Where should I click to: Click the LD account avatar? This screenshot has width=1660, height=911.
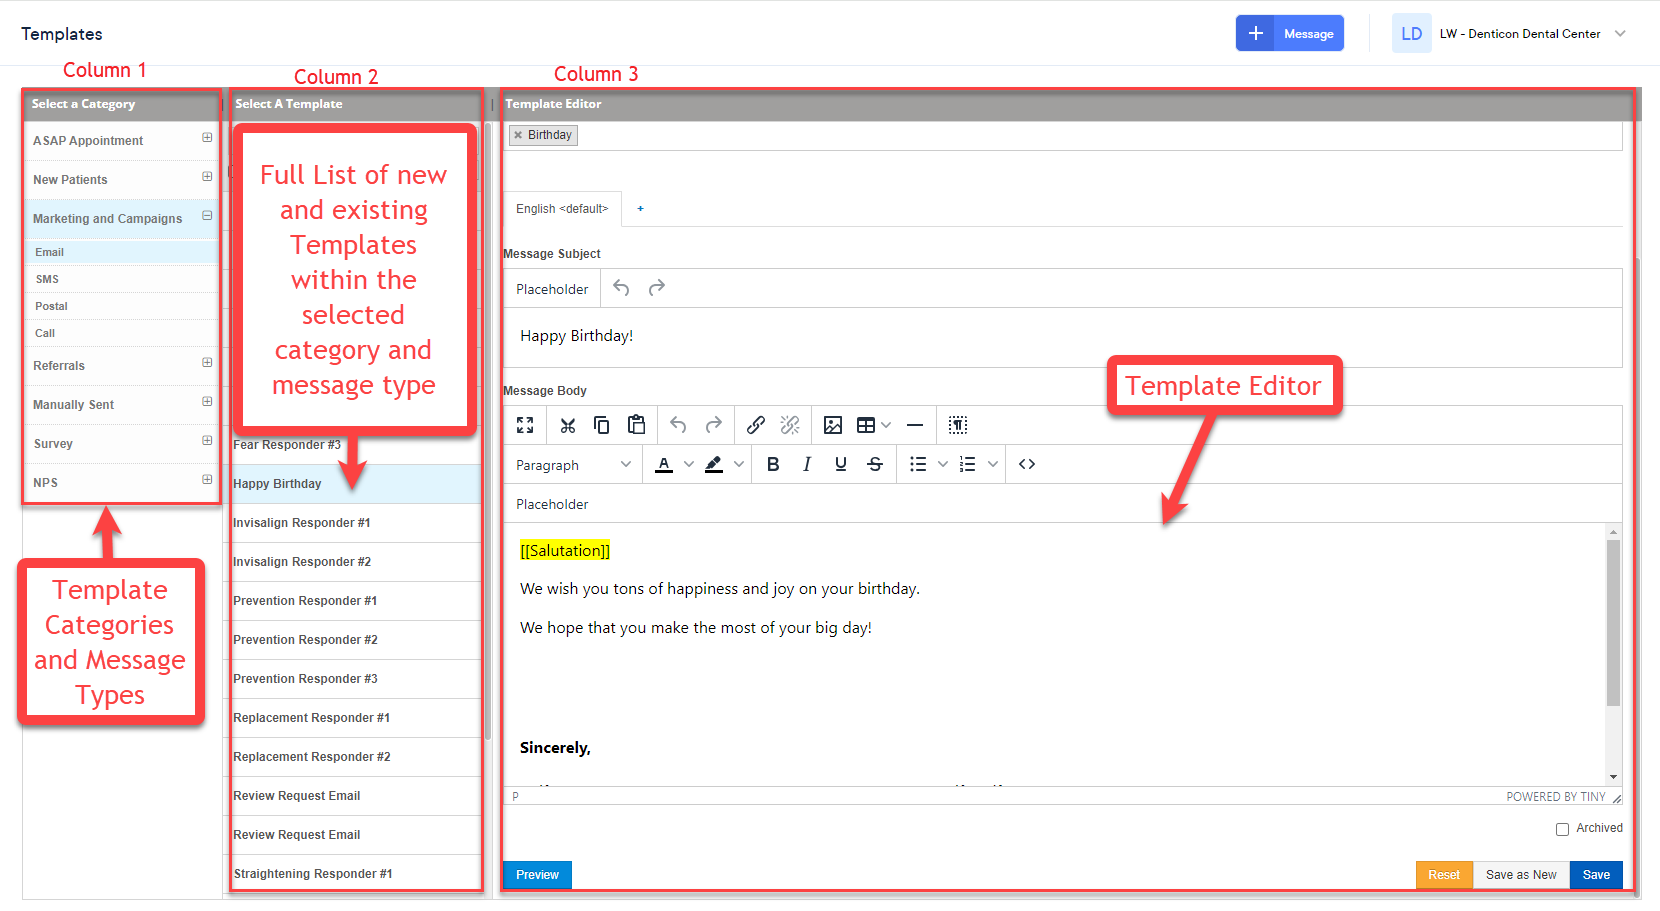(x=1412, y=33)
